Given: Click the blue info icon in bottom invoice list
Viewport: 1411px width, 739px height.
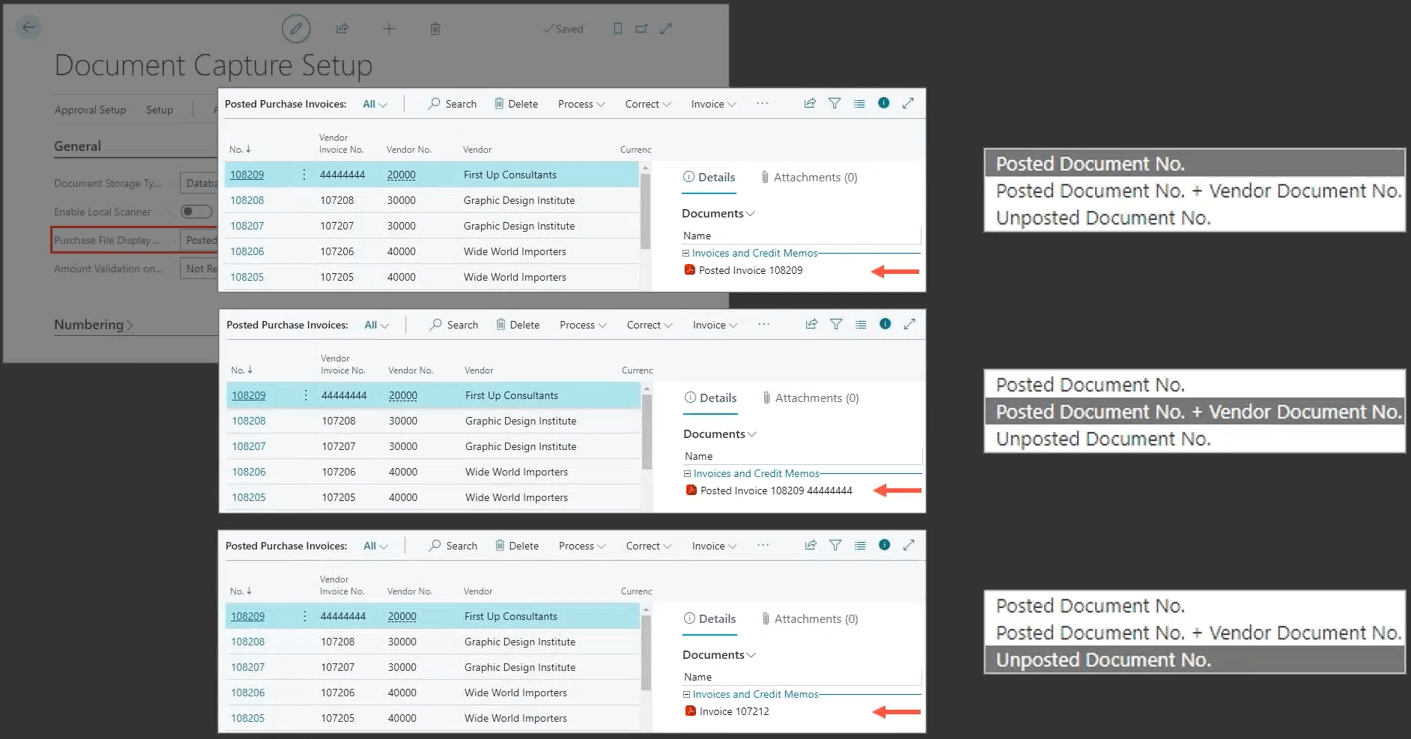Looking at the screenshot, I should [884, 545].
